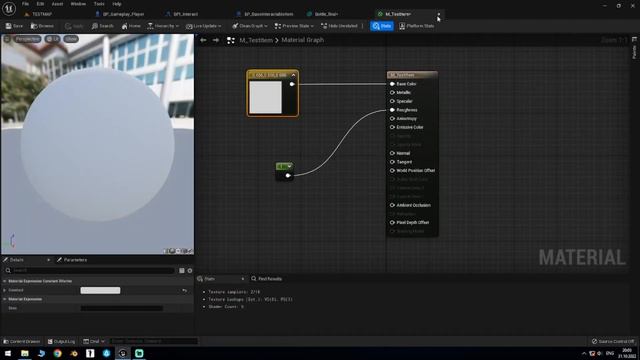Click the Search toolbar button
The width and height of the screenshot is (640, 360).
[102, 26]
